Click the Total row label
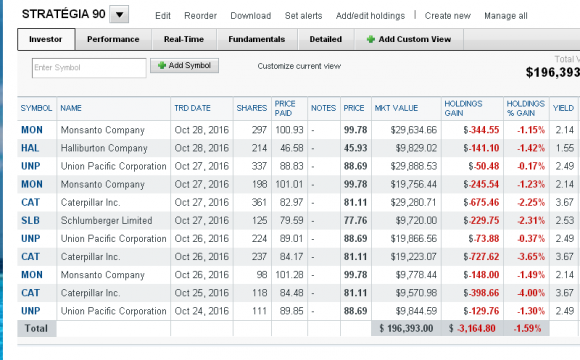The width and height of the screenshot is (580, 360). click(x=36, y=329)
